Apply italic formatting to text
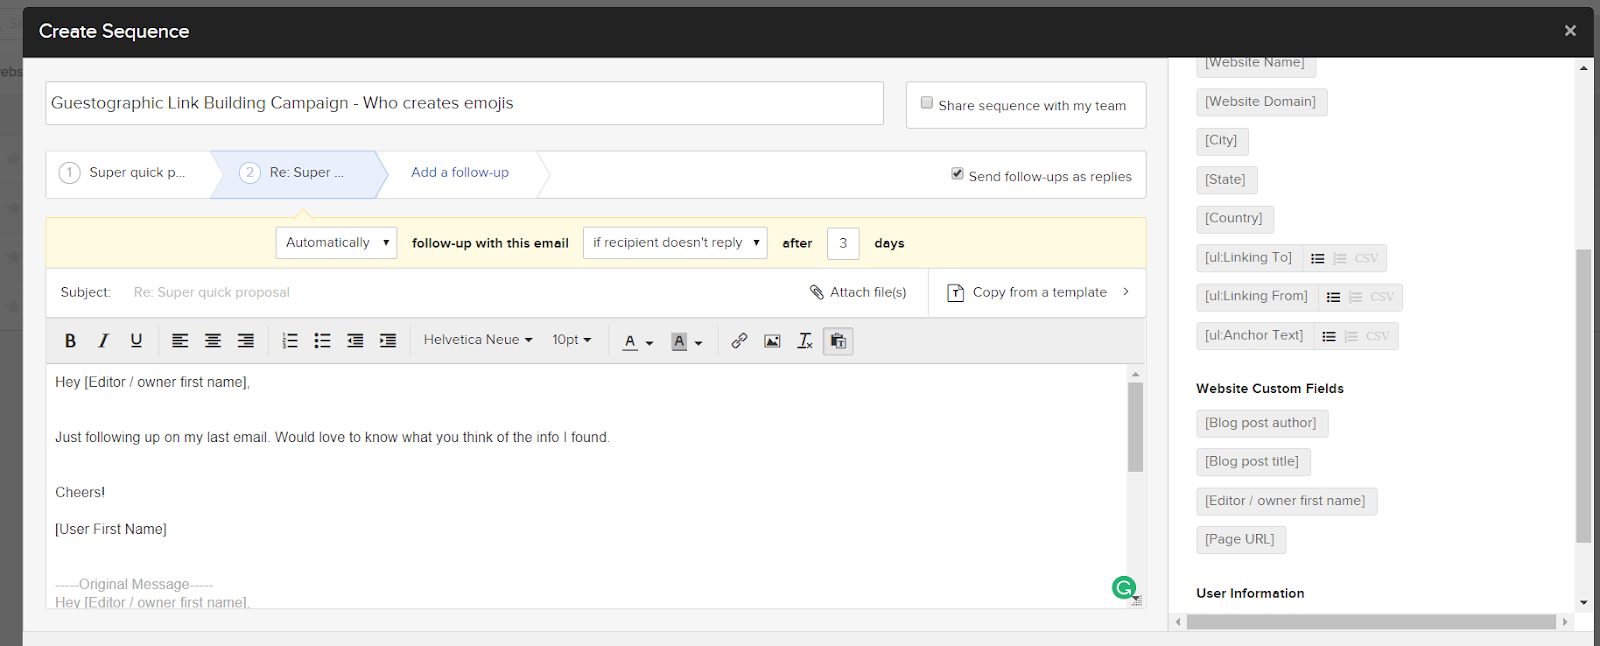 point(103,341)
